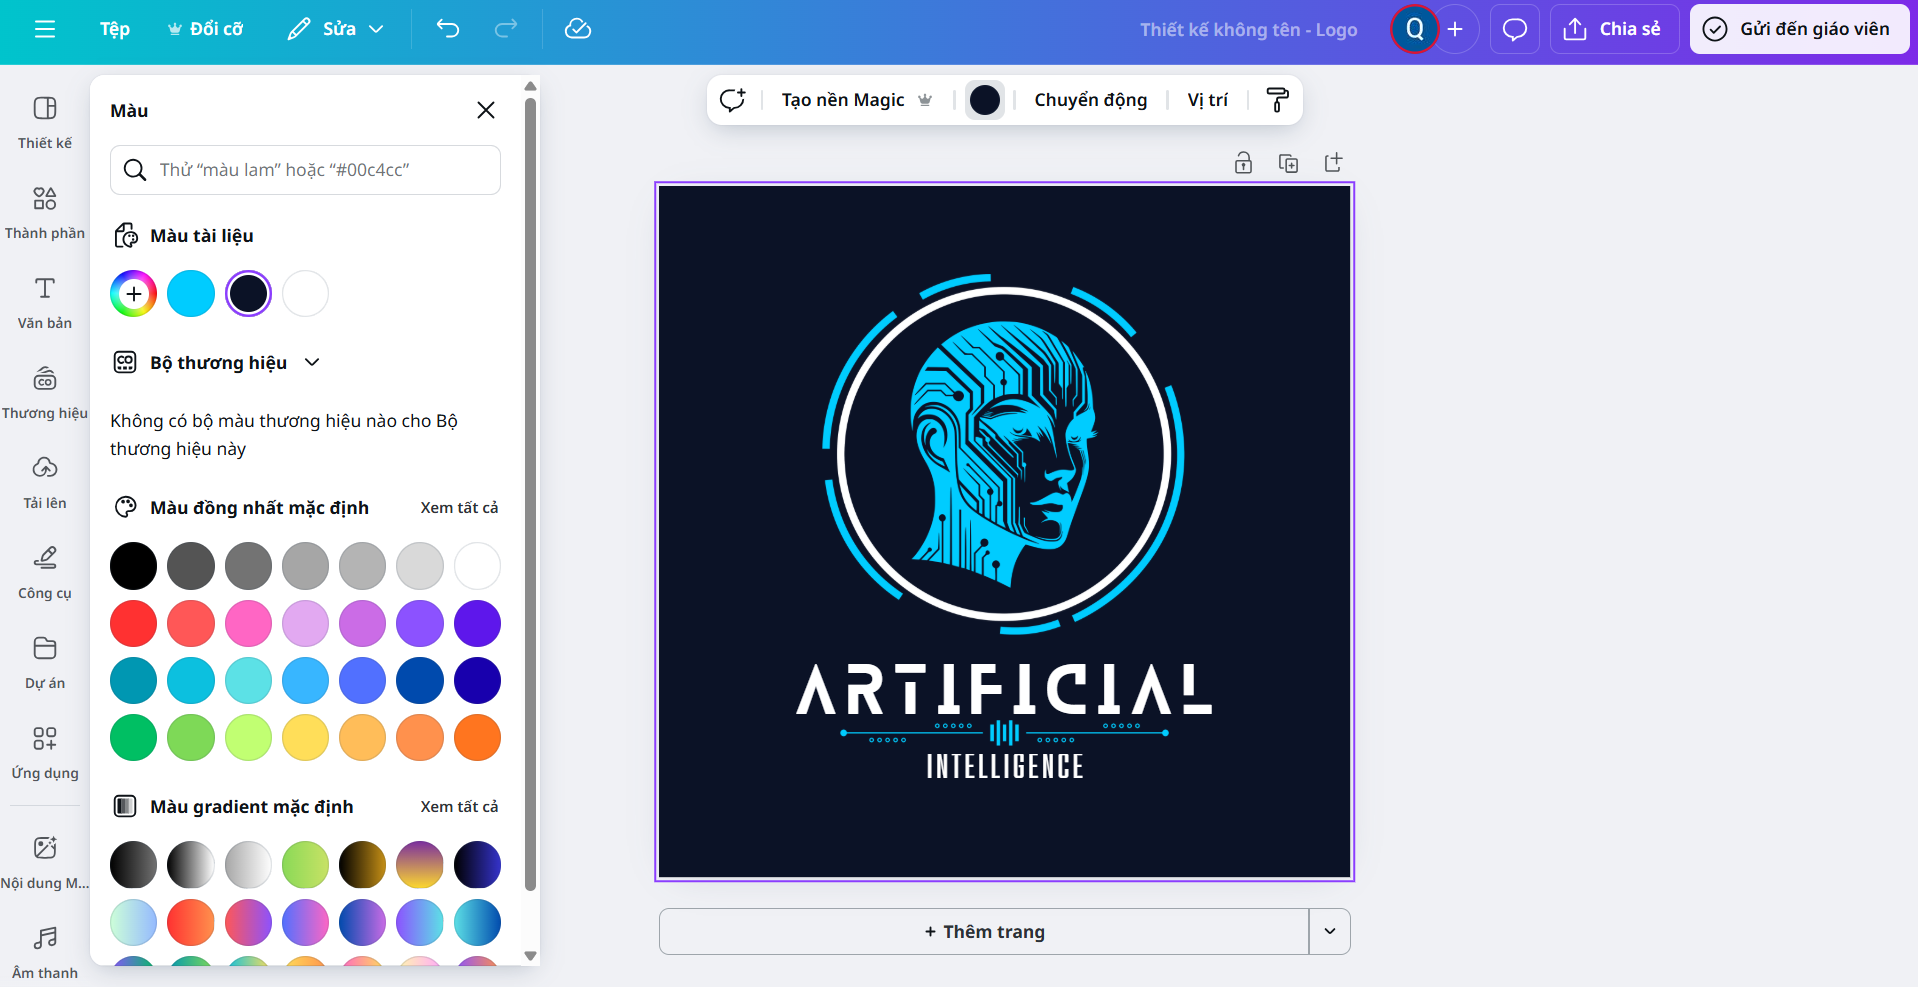Open dropdown arrow beside Thêm trang
This screenshot has width=1918, height=987.
tap(1329, 931)
